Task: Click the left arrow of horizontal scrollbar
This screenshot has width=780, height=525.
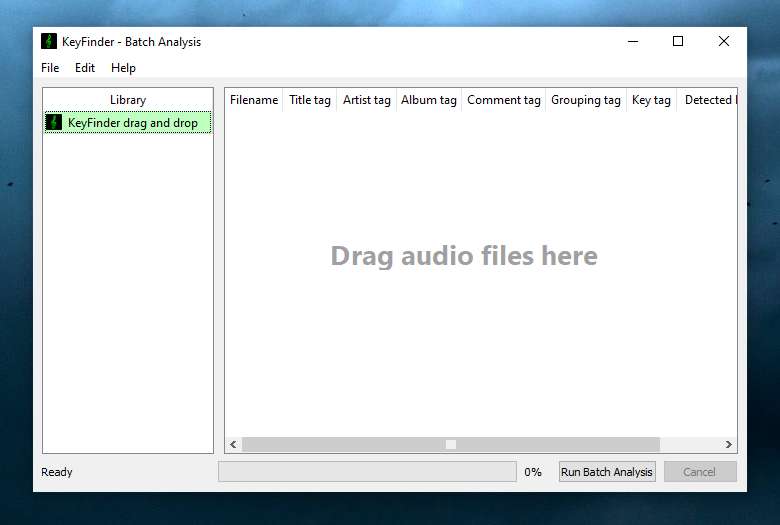Action: (233, 444)
